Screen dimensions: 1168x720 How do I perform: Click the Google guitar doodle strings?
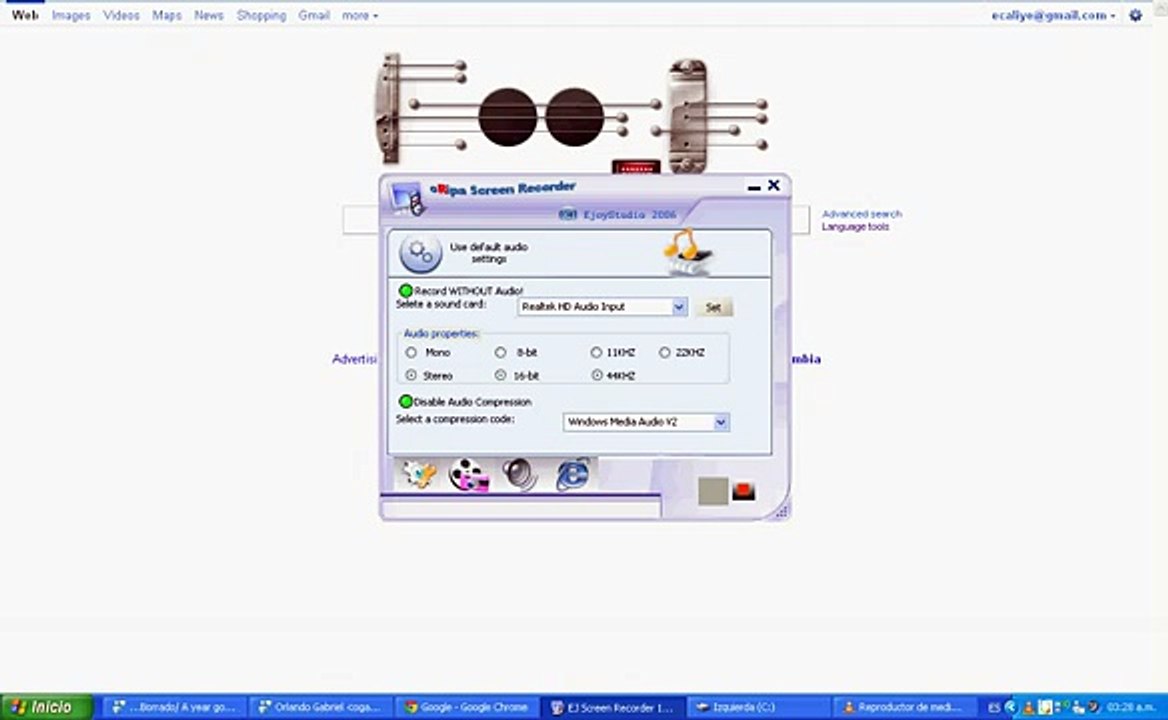click(x=571, y=112)
